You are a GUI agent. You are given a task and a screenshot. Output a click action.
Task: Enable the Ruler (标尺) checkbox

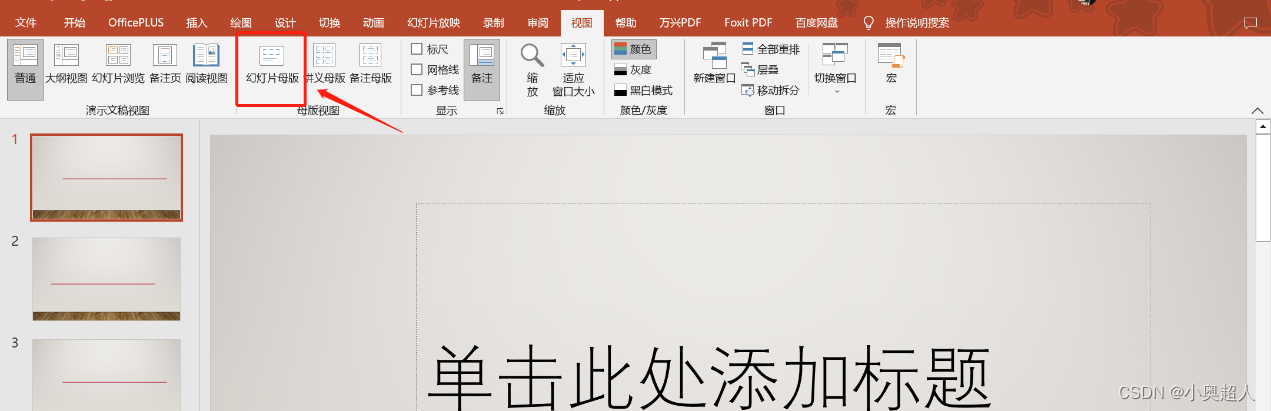[x=431, y=49]
